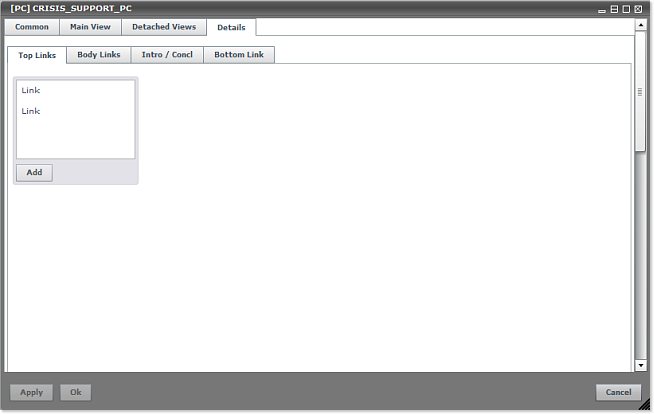Open the Body Links sub-tab

(99, 55)
